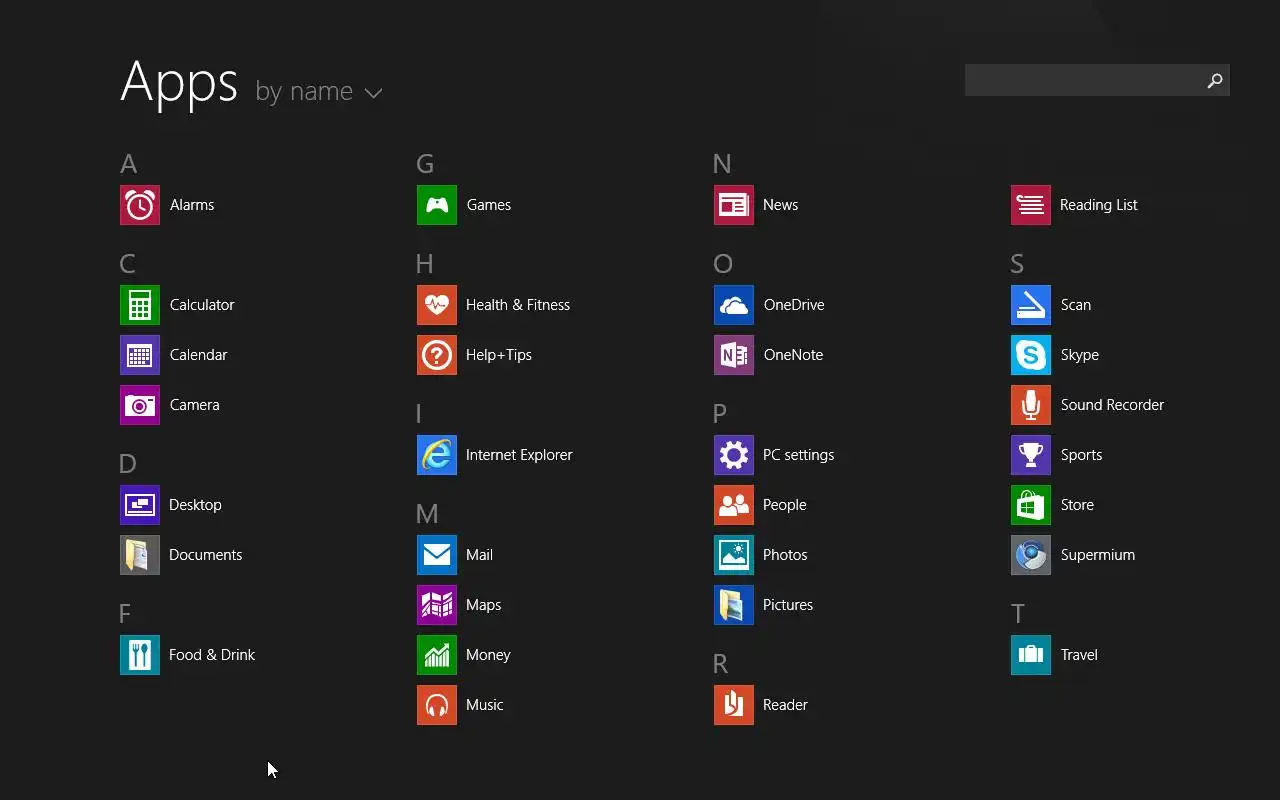Click the 'Reader' label text
Image resolution: width=1280 pixels, height=800 pixels.
tap(785, 705)
